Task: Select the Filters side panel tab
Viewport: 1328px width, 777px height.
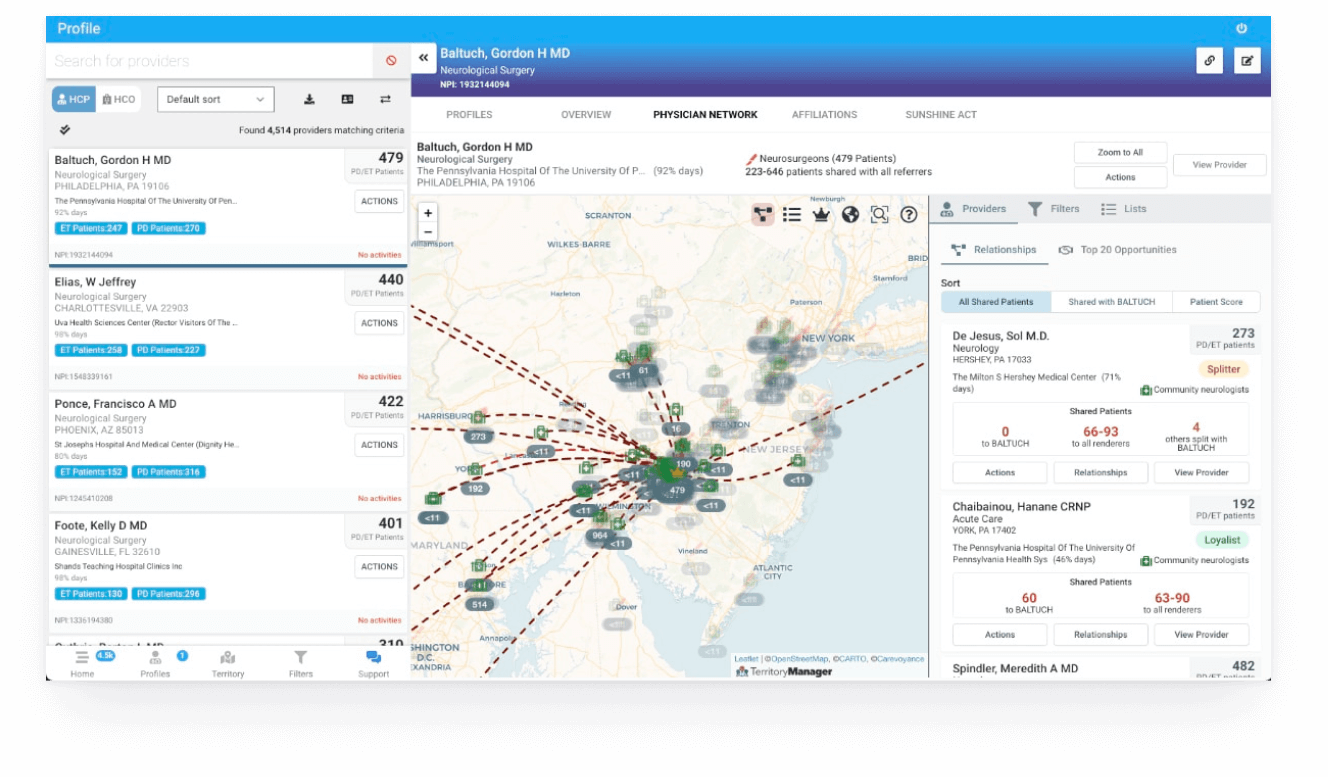Action: tap(1054, 209)
